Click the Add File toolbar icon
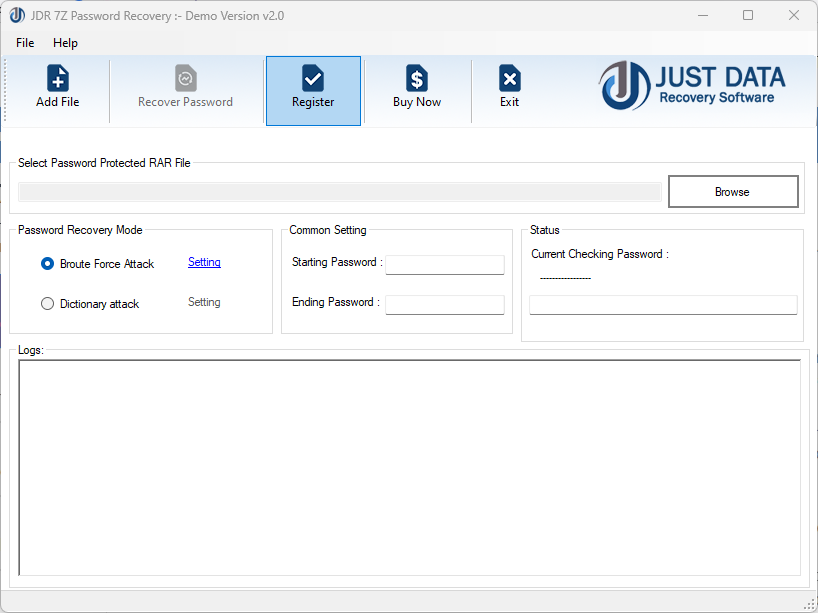The image size is (818, 613). click(57, 90)
